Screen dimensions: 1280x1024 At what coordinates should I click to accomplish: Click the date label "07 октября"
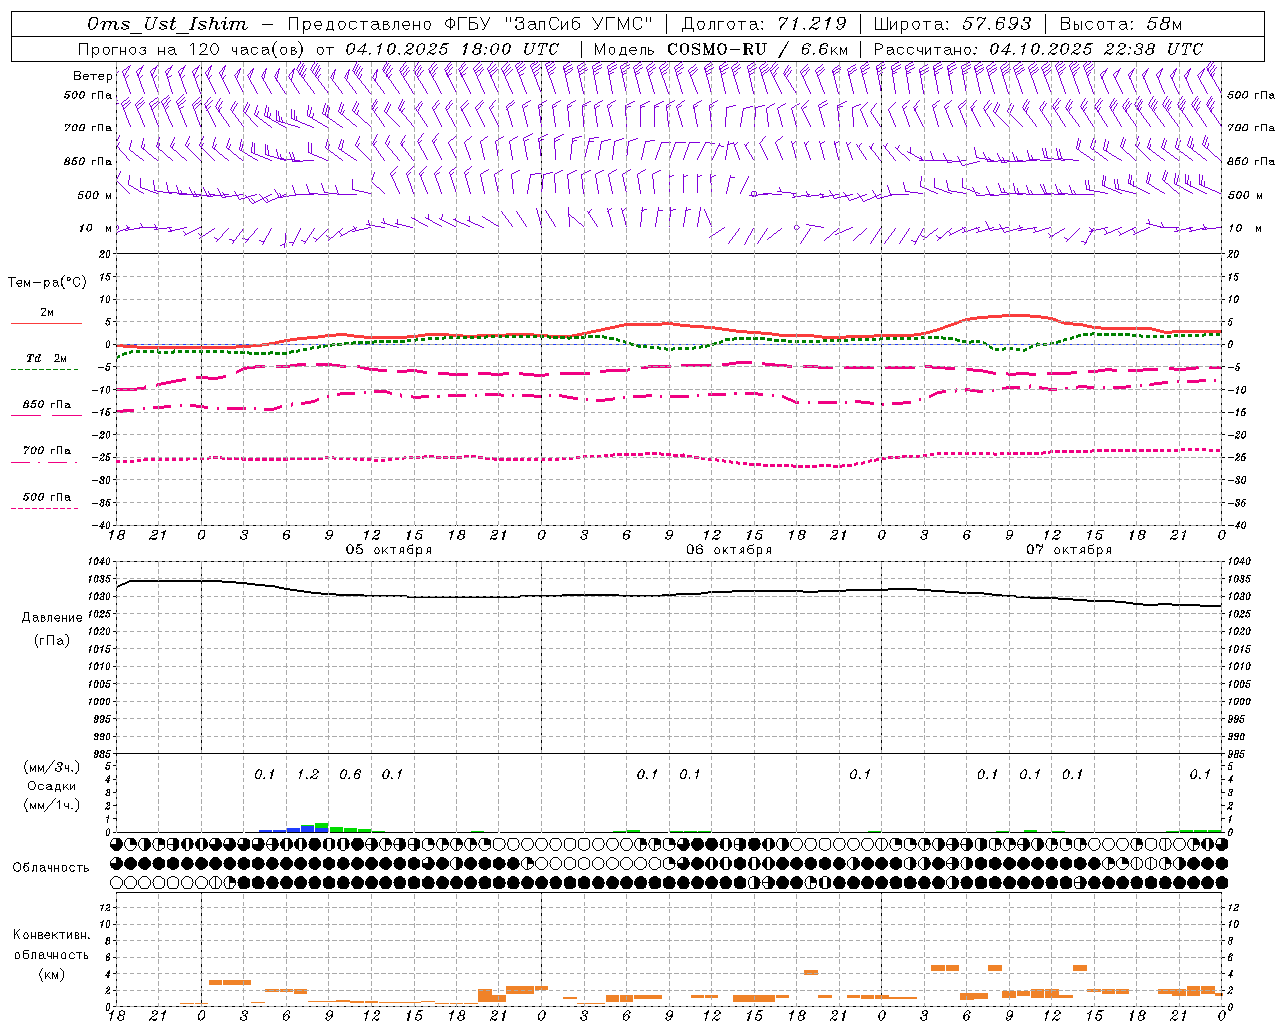tap(1069, 550)
